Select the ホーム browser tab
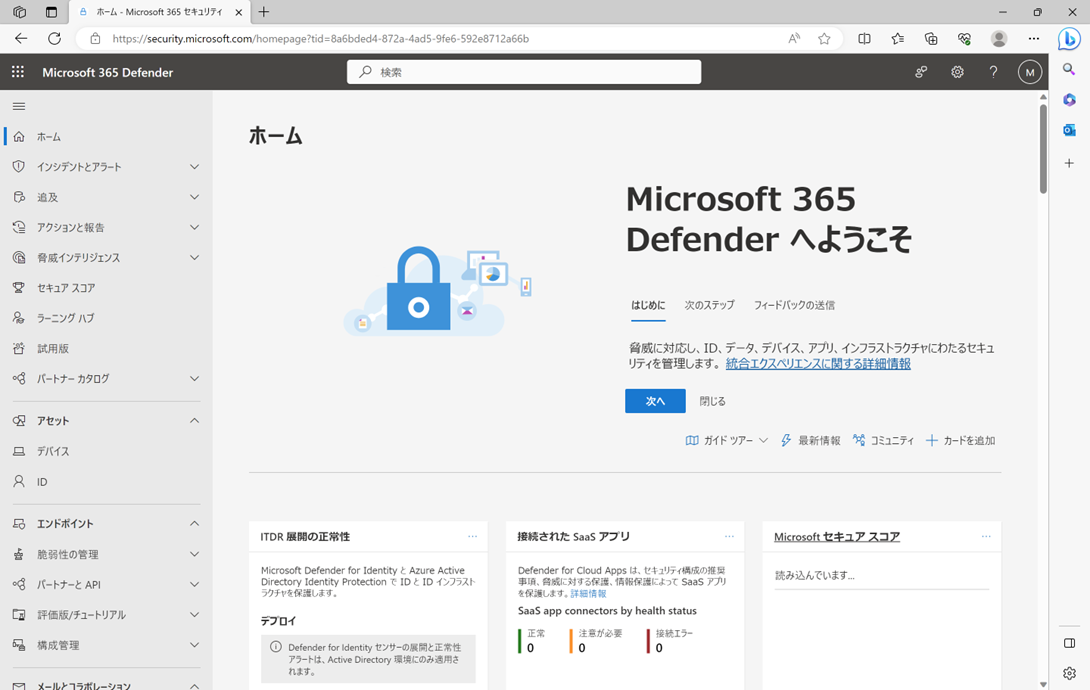The width and height of the screenshot is (1090, 690). tap(160, 12)
